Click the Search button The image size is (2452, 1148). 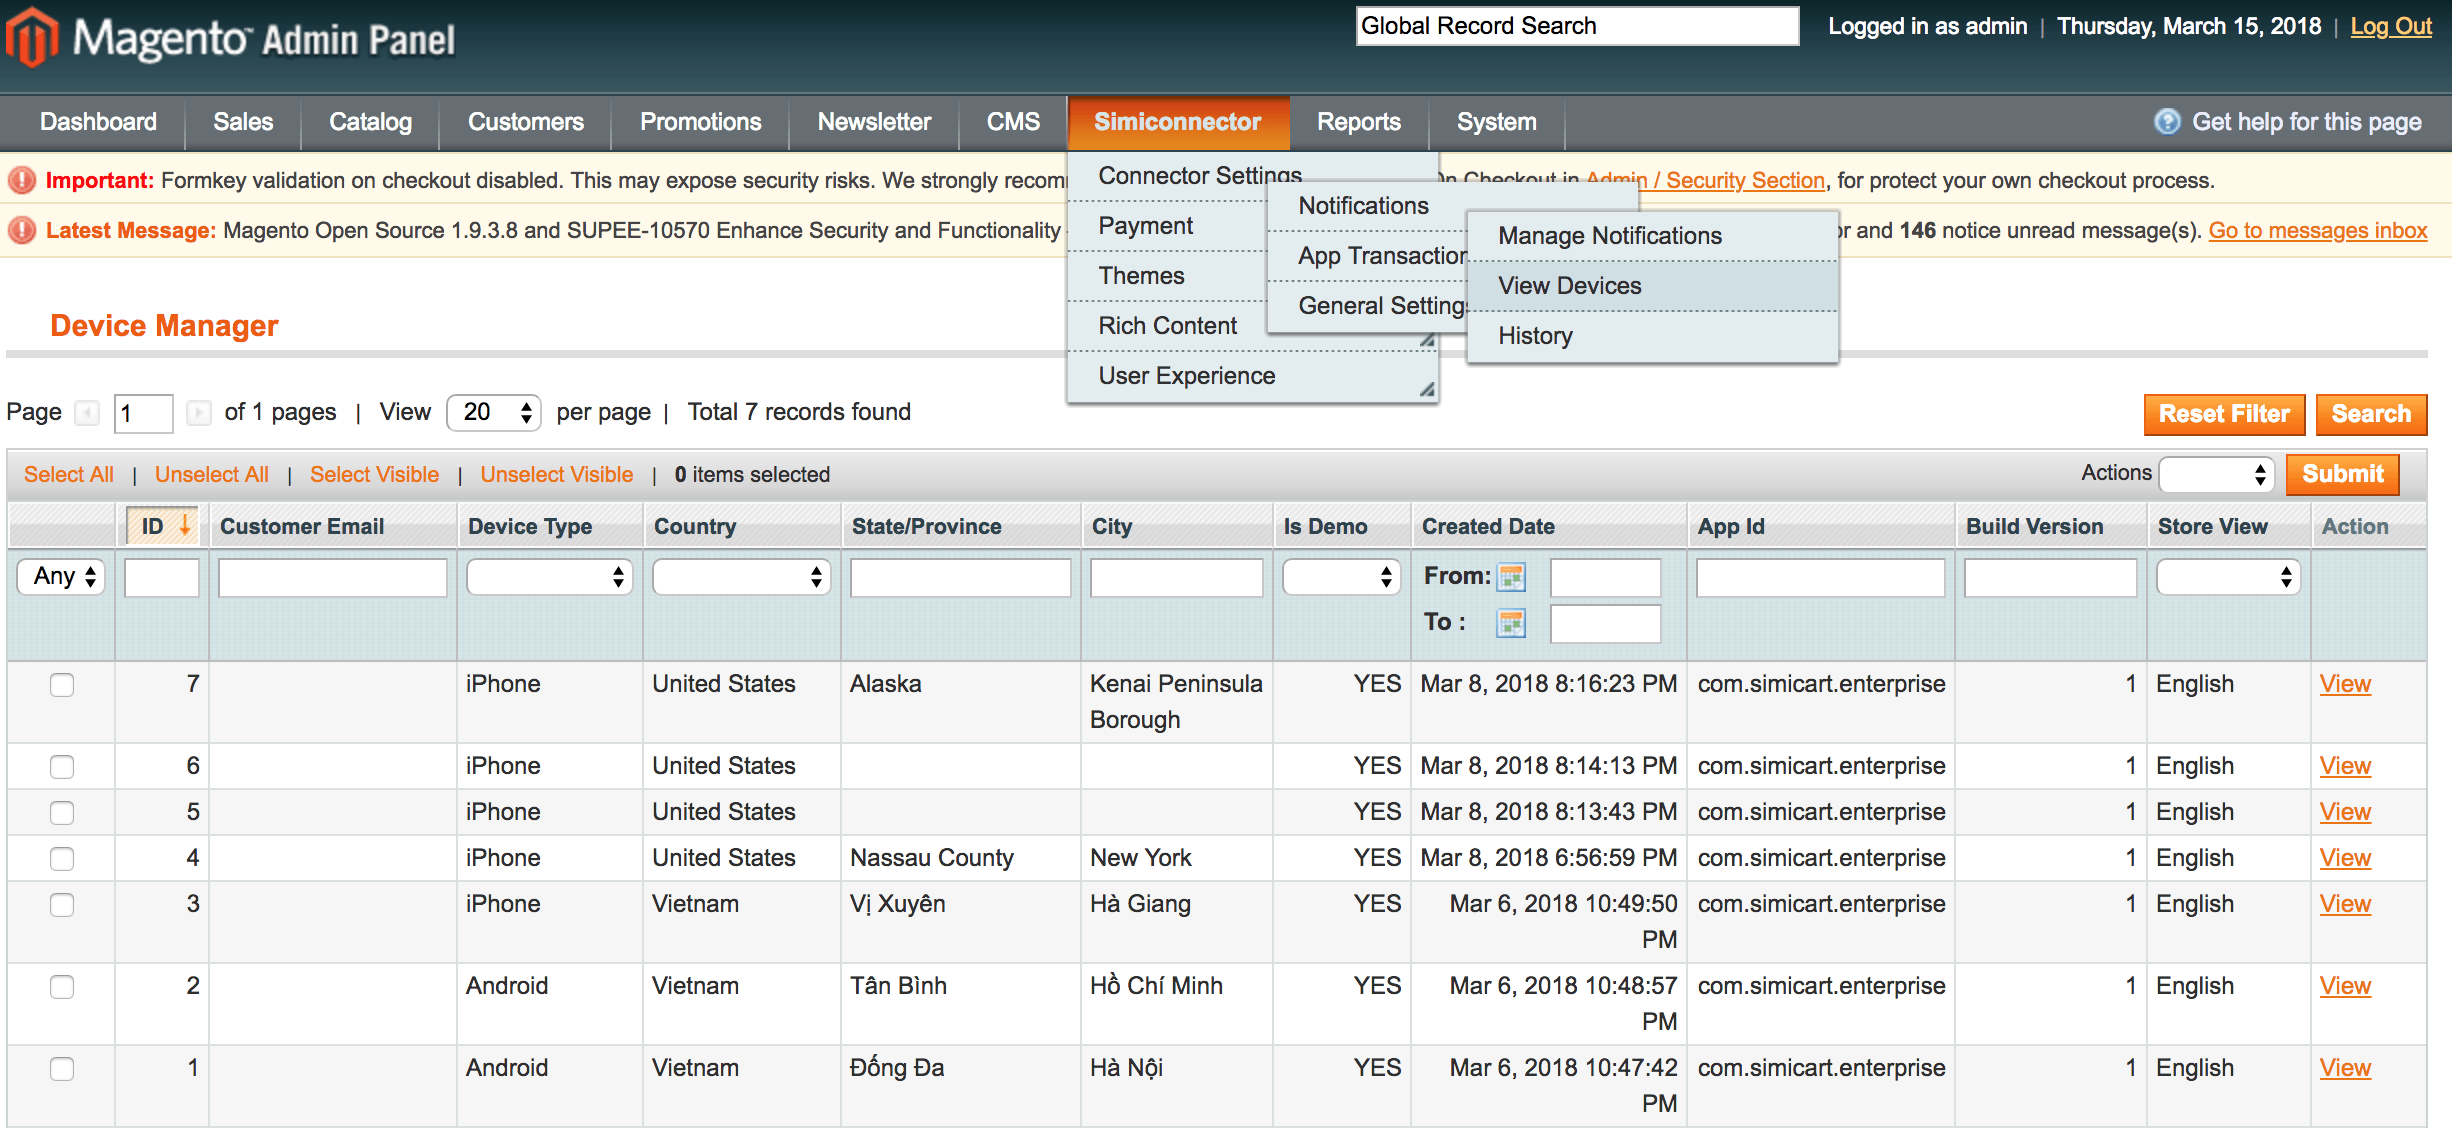point(2371,414)
